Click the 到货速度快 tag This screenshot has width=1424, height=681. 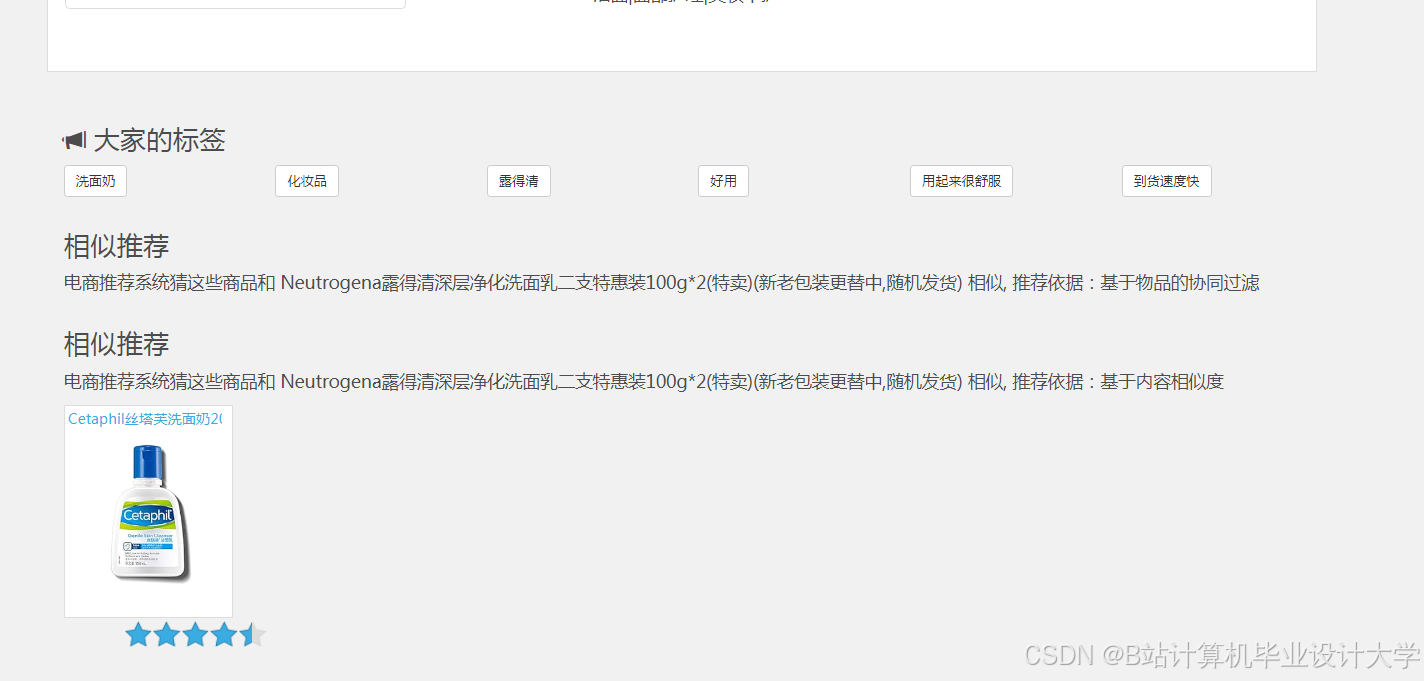coord(1166,181)
